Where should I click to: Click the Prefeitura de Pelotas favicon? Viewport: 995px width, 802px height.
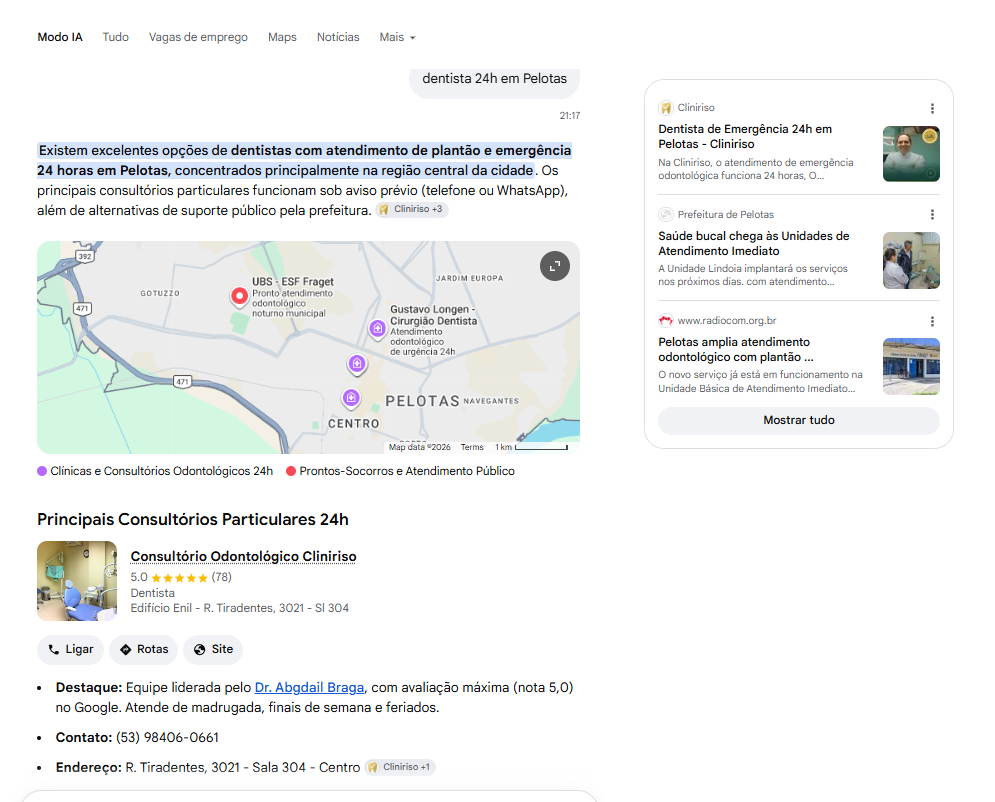click(x=665, y=214)
